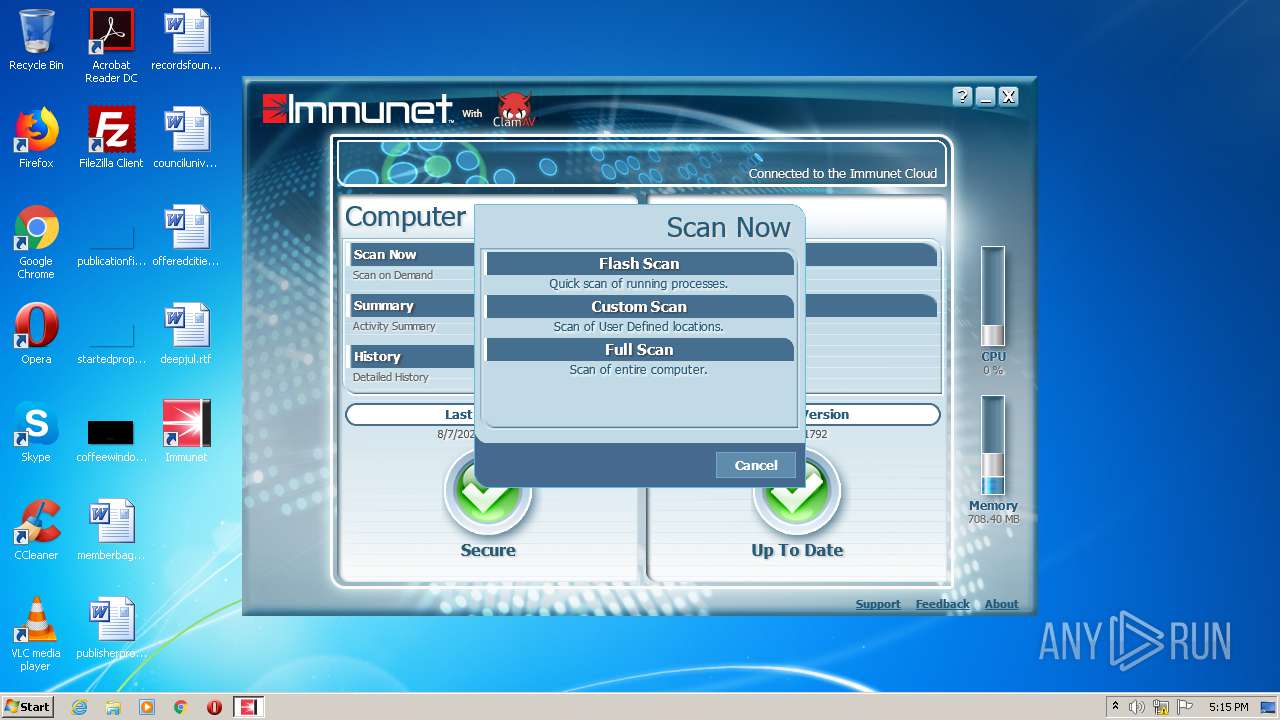This screenshot has width=1280, height=720.
Task: Click the CPU usage meter
Action: click(992, 299)
